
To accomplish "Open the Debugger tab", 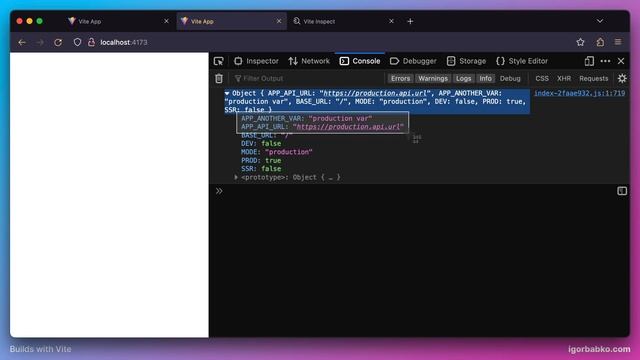I will (413, 61).
